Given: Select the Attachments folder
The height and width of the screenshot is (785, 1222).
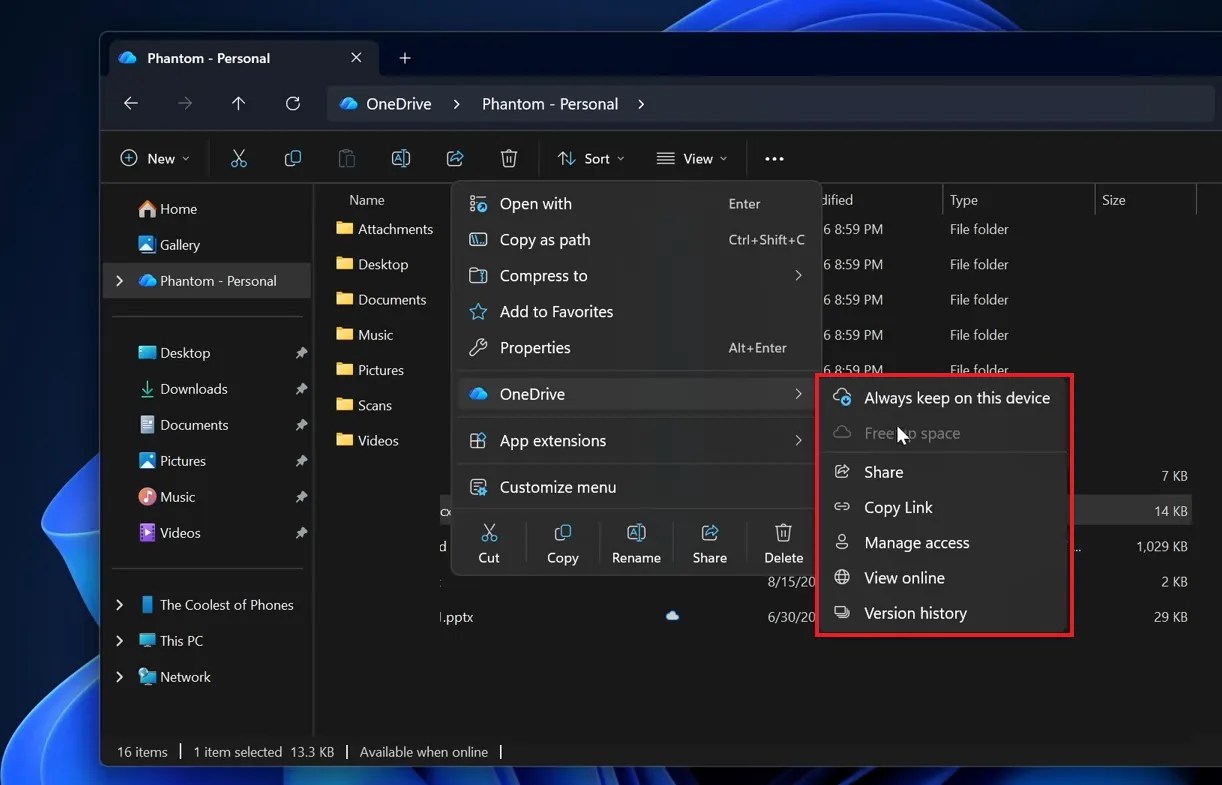Looking at the screenshot, I should pyautogui.click(x=385, y=229).
